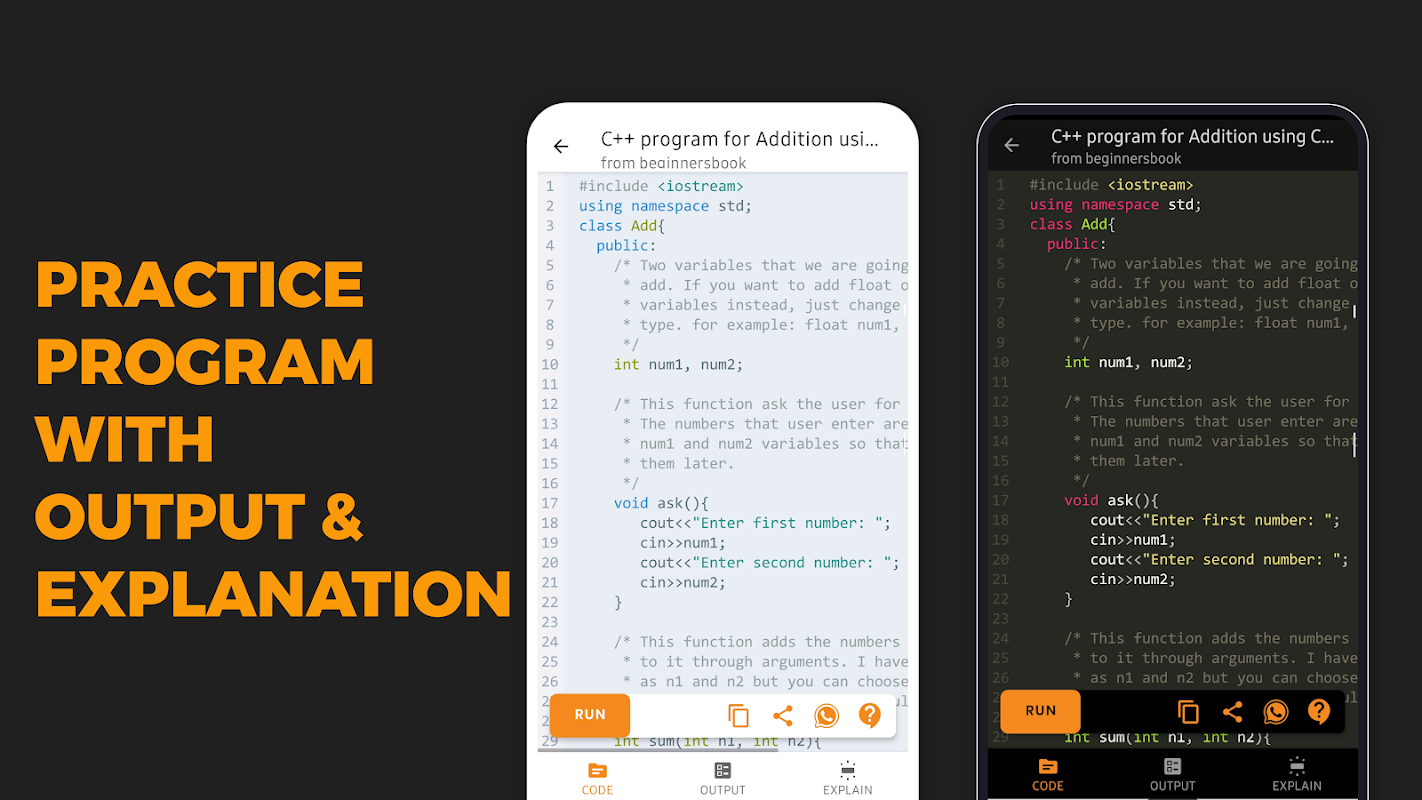Click program title on light phone
This screenshot has height=800, width=1422.
(x=739, y=139)
